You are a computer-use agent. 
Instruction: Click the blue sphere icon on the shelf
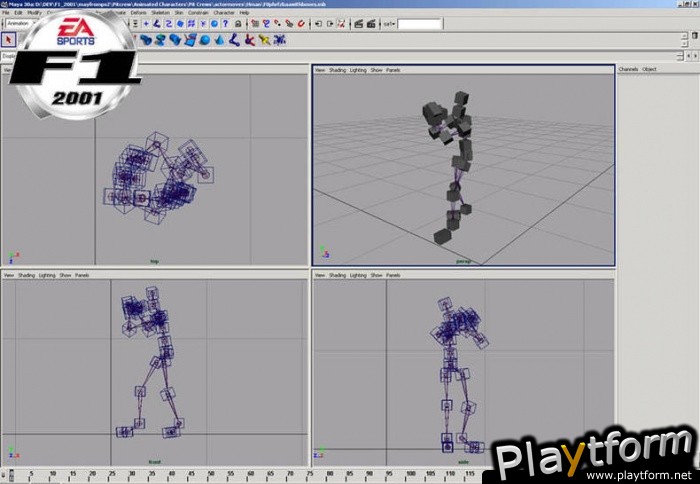click(x=205, y=40)
